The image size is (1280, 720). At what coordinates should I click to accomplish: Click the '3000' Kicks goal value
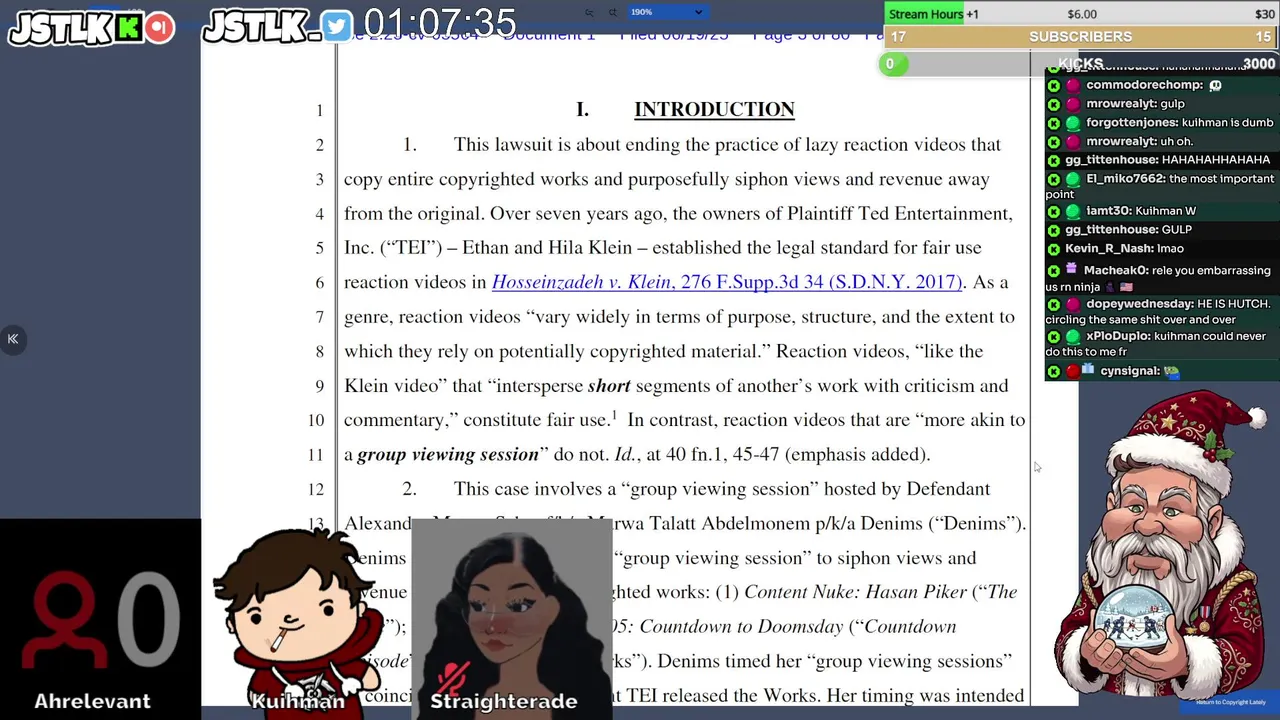[x=1258, y=64]
